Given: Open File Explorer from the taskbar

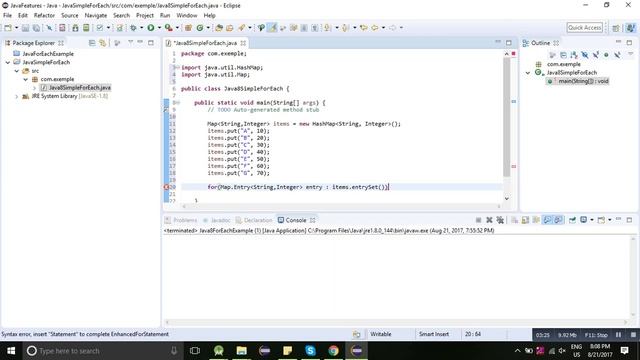Looking at the screenshot, I should [242, 351].
